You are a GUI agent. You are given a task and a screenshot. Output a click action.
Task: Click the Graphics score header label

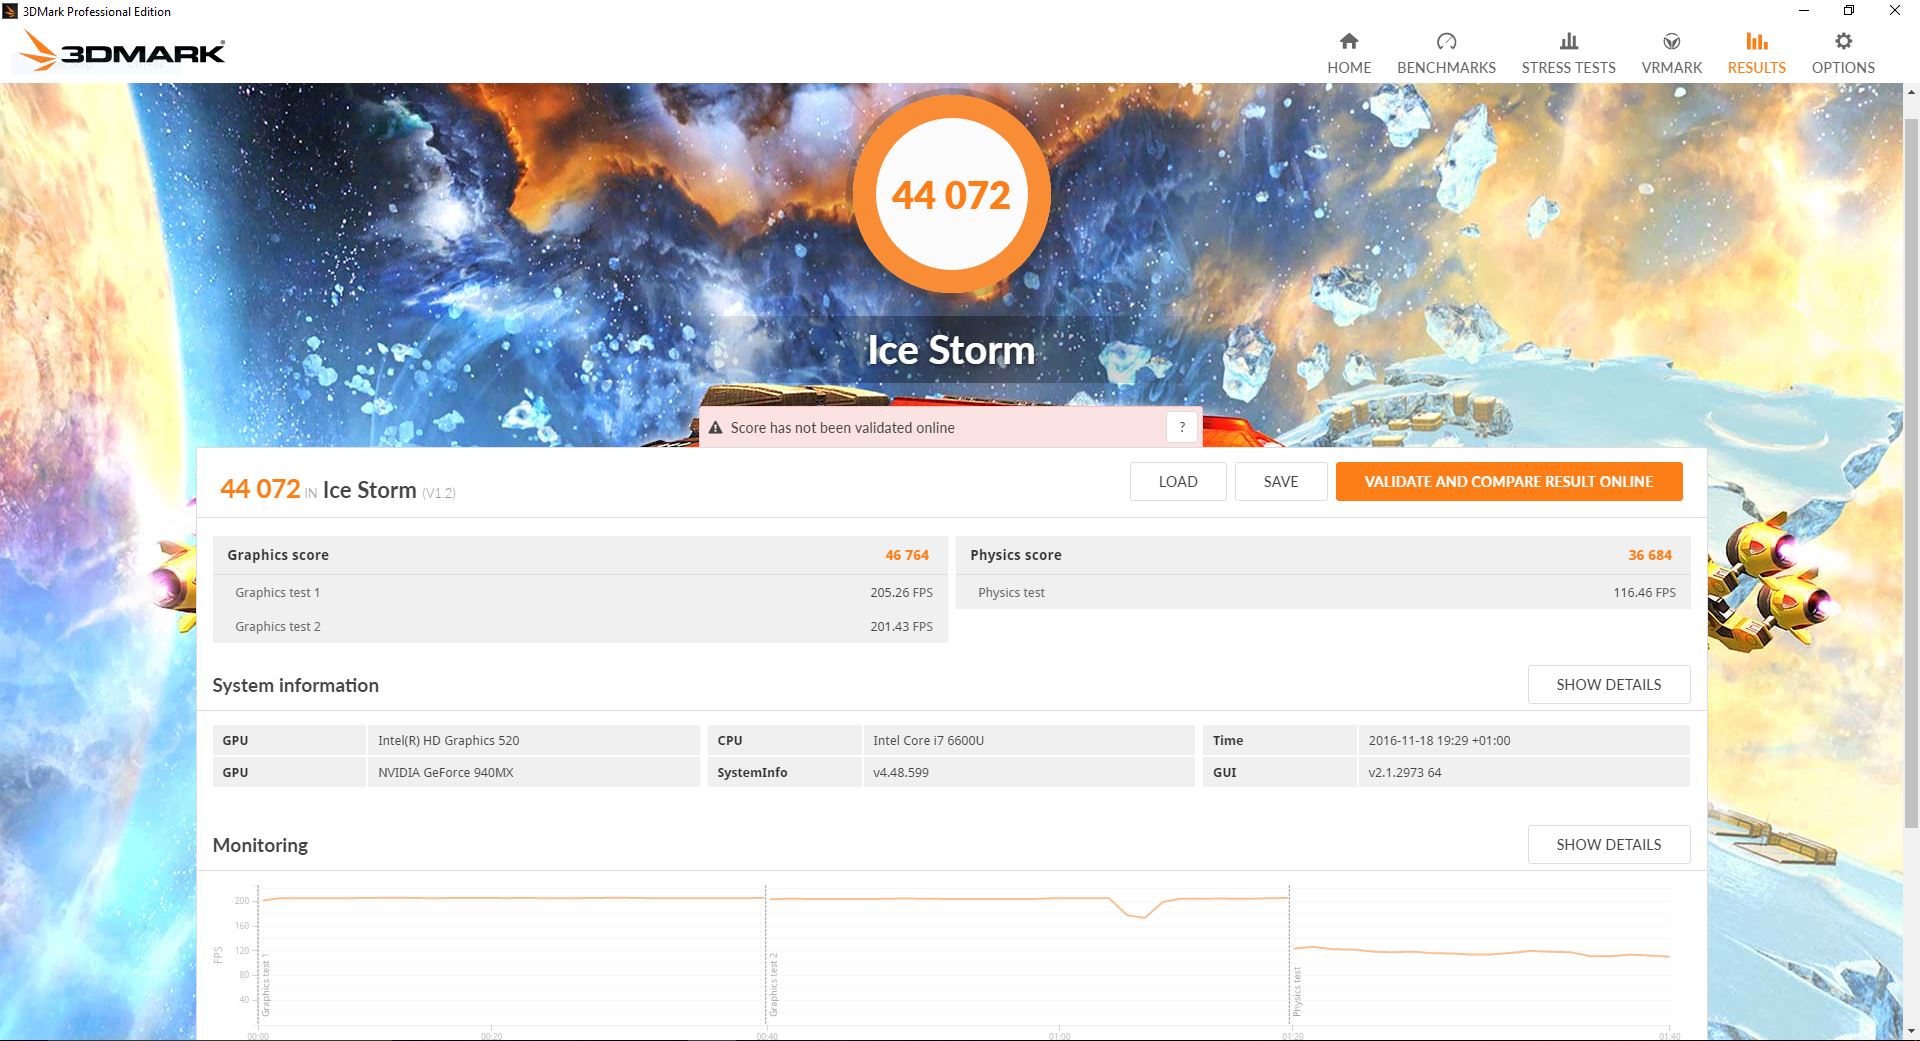tap(278, 555)
